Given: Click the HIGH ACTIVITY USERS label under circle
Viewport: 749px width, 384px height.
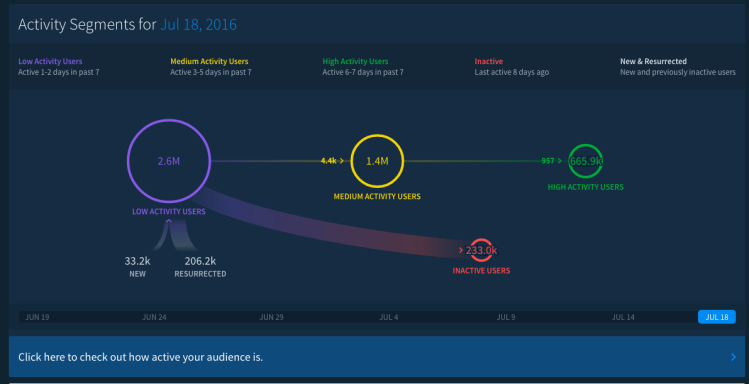Looking at the screenshot, I should [585, 187].
